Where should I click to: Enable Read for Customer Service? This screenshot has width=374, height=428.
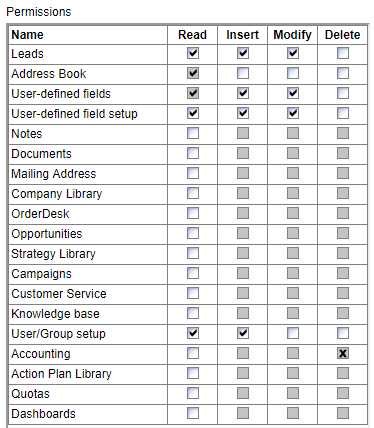193,293
